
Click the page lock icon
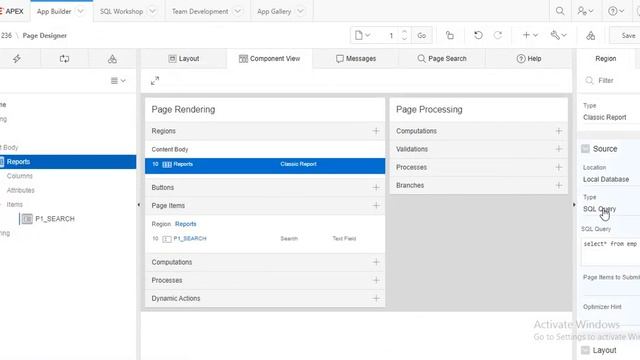[x=450, y=36]
